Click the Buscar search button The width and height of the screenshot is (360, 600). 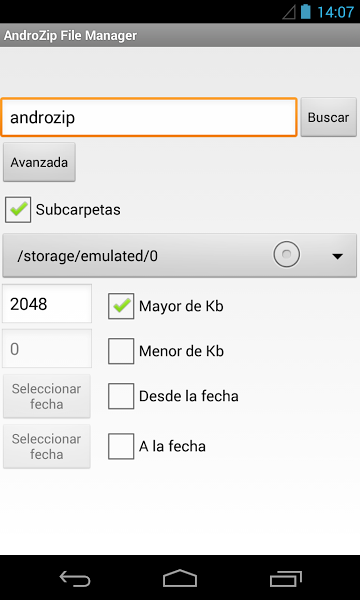click(329, 117)
